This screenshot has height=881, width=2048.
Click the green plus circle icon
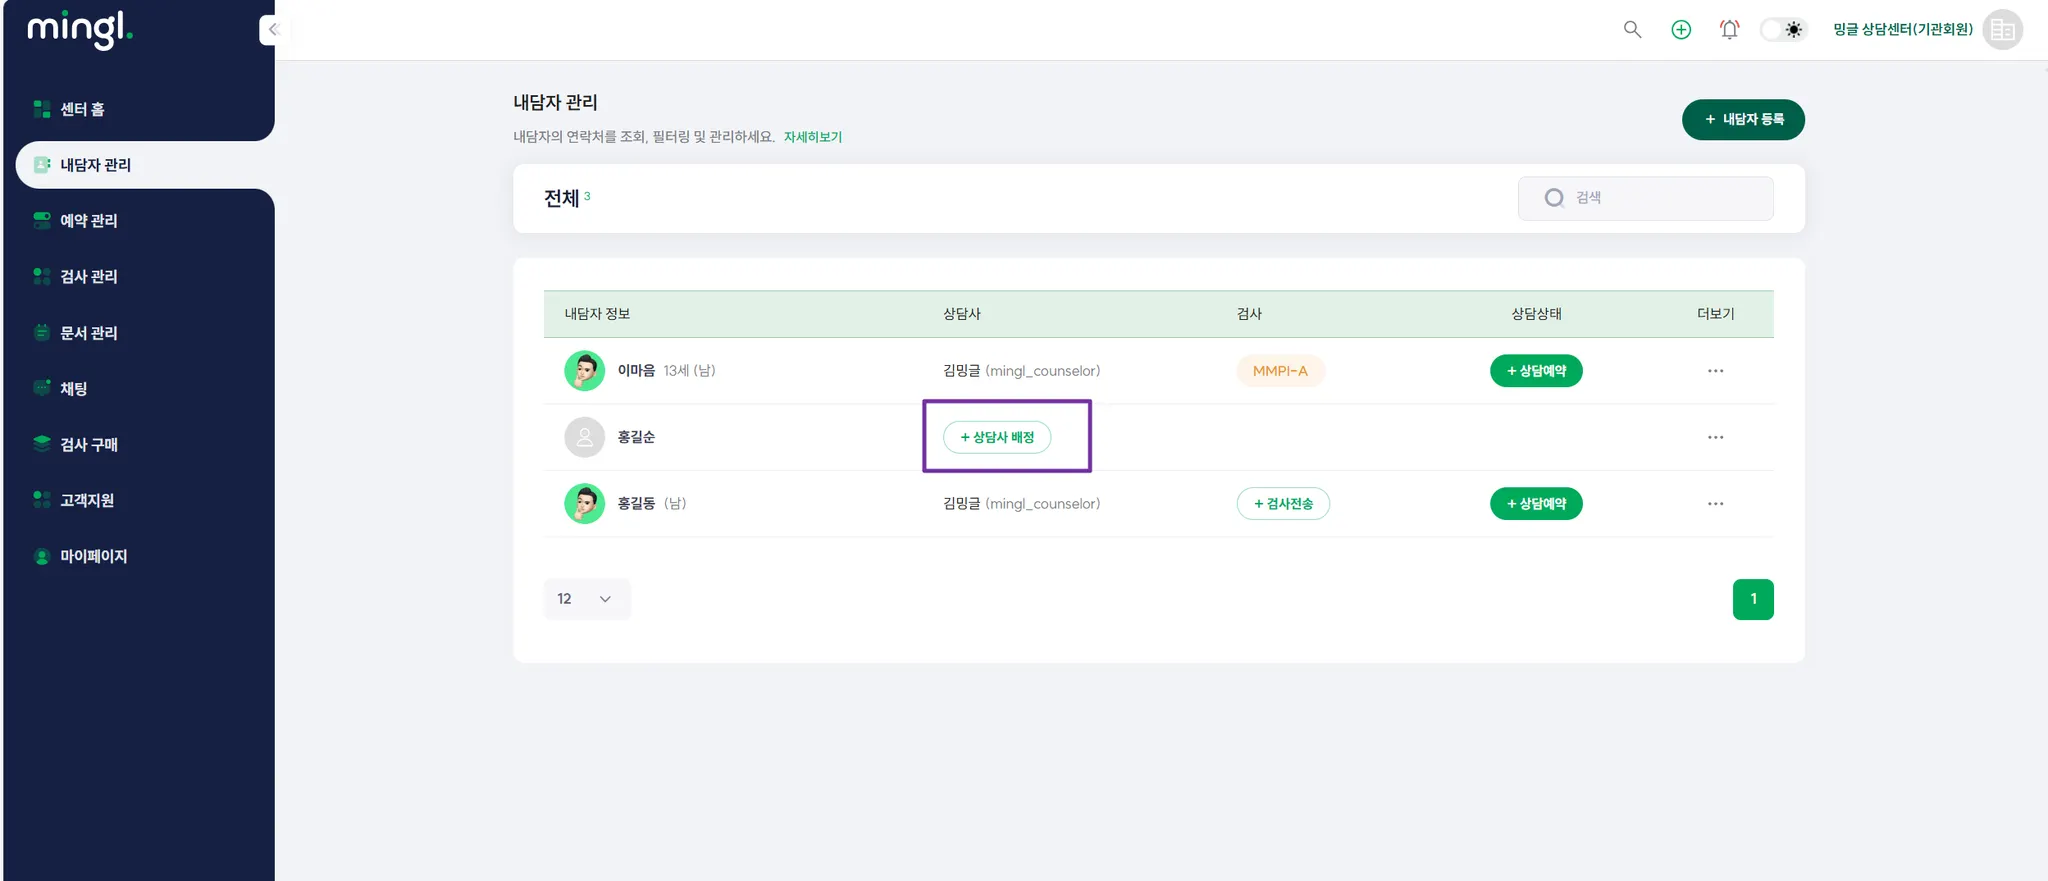[x=1681, y=30]
